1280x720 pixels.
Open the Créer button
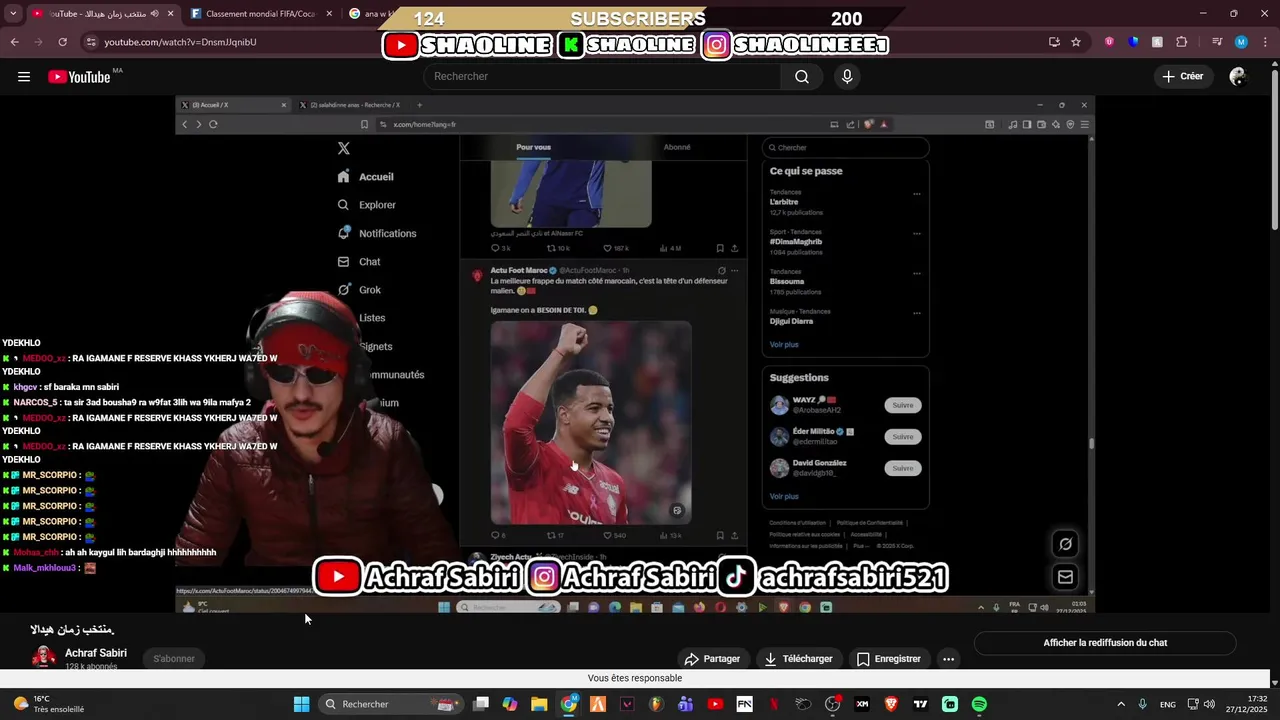click(1183, 76)
